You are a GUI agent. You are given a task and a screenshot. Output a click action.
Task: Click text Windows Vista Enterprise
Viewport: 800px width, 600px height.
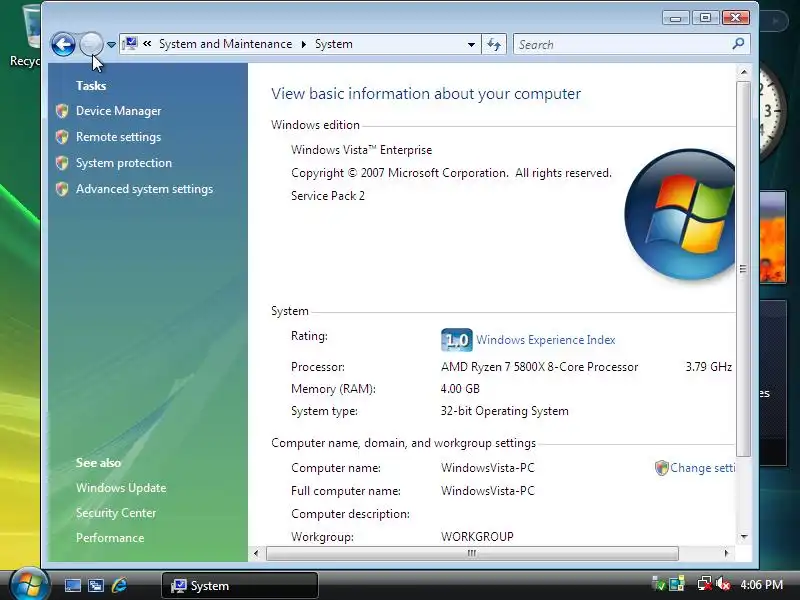pos(361,150)
